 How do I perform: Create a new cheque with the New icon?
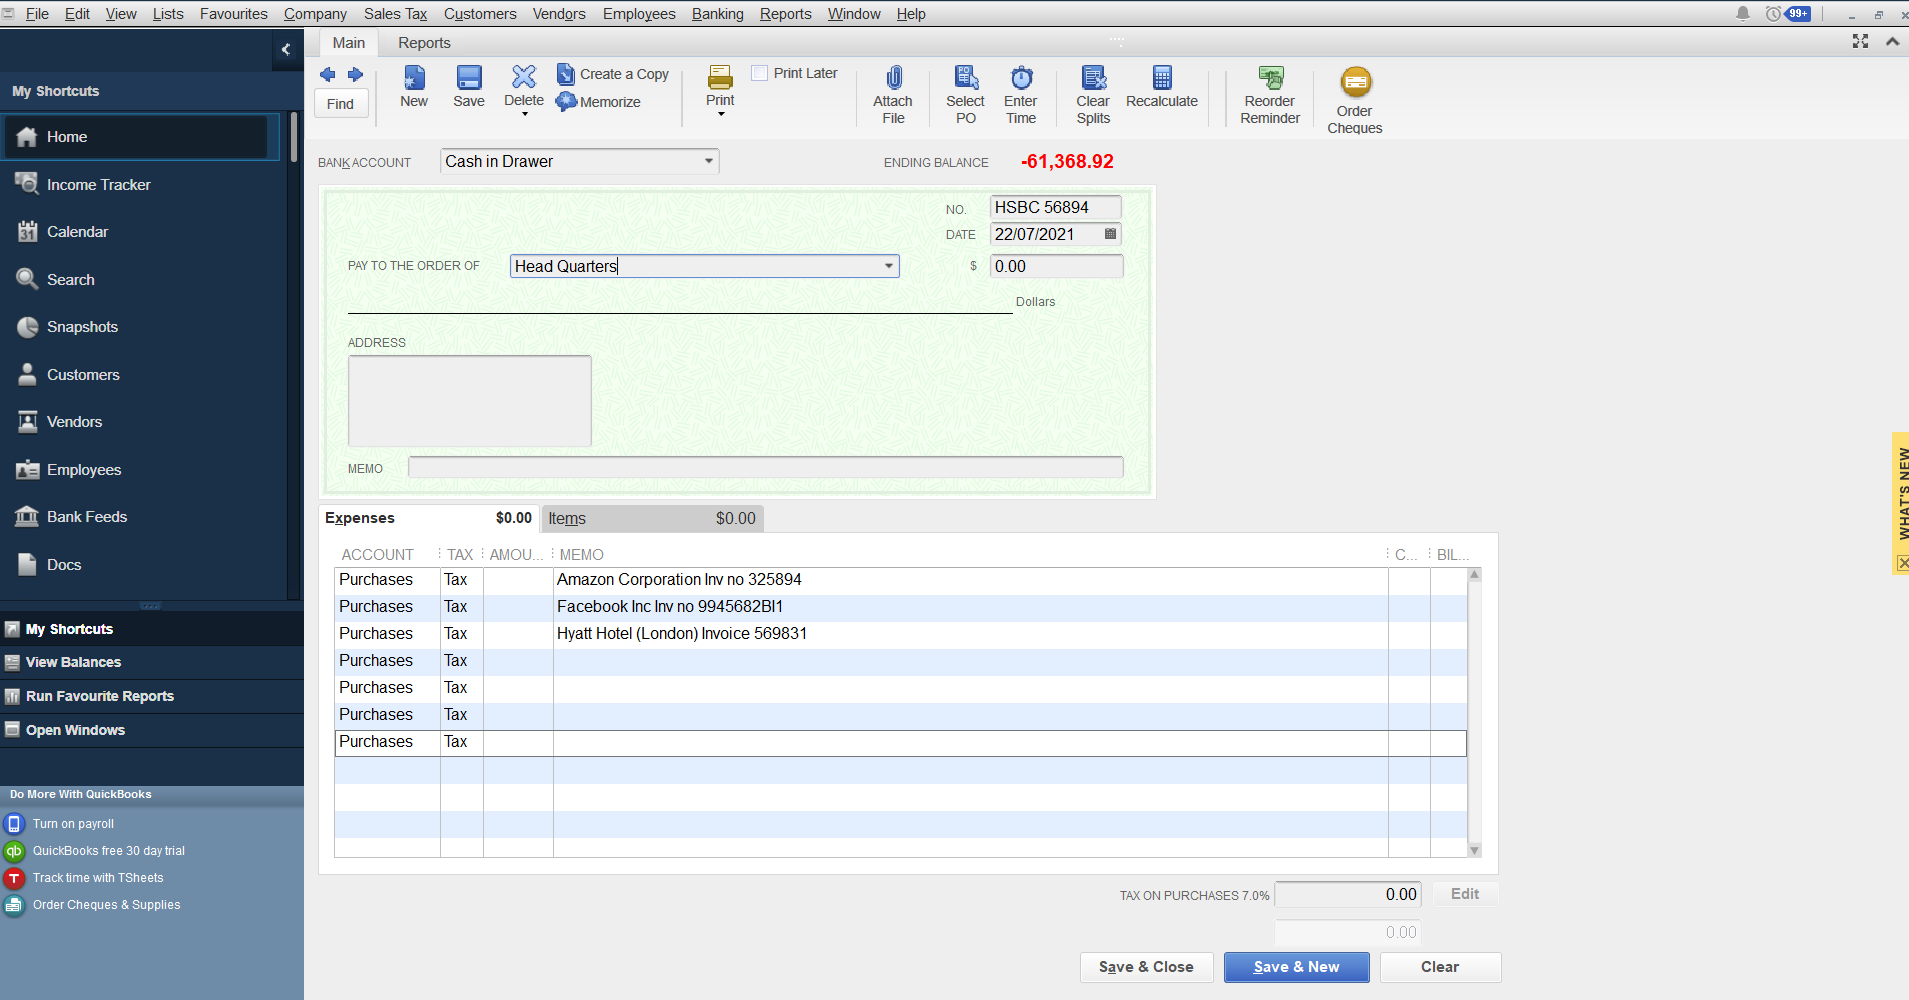[x=413, y=88]
